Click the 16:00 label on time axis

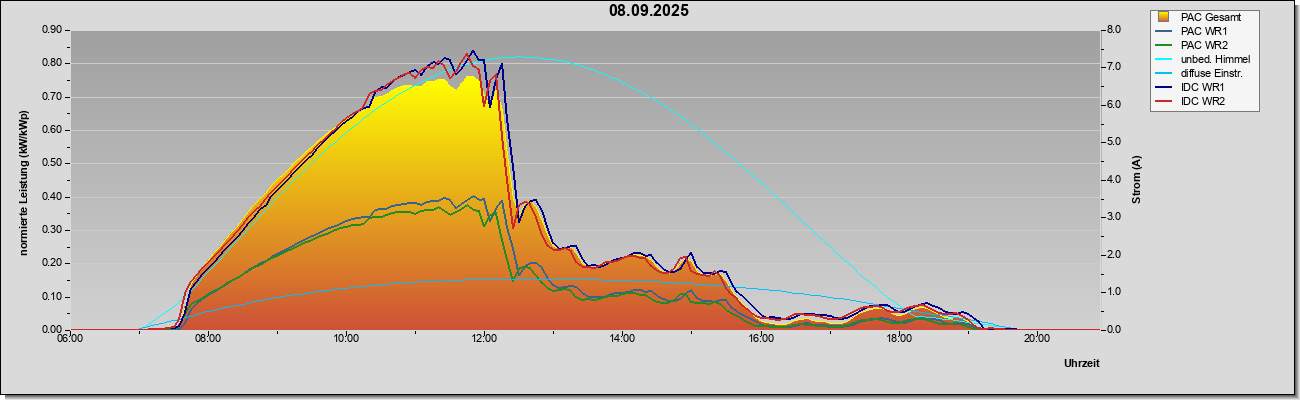pos(760,338)
